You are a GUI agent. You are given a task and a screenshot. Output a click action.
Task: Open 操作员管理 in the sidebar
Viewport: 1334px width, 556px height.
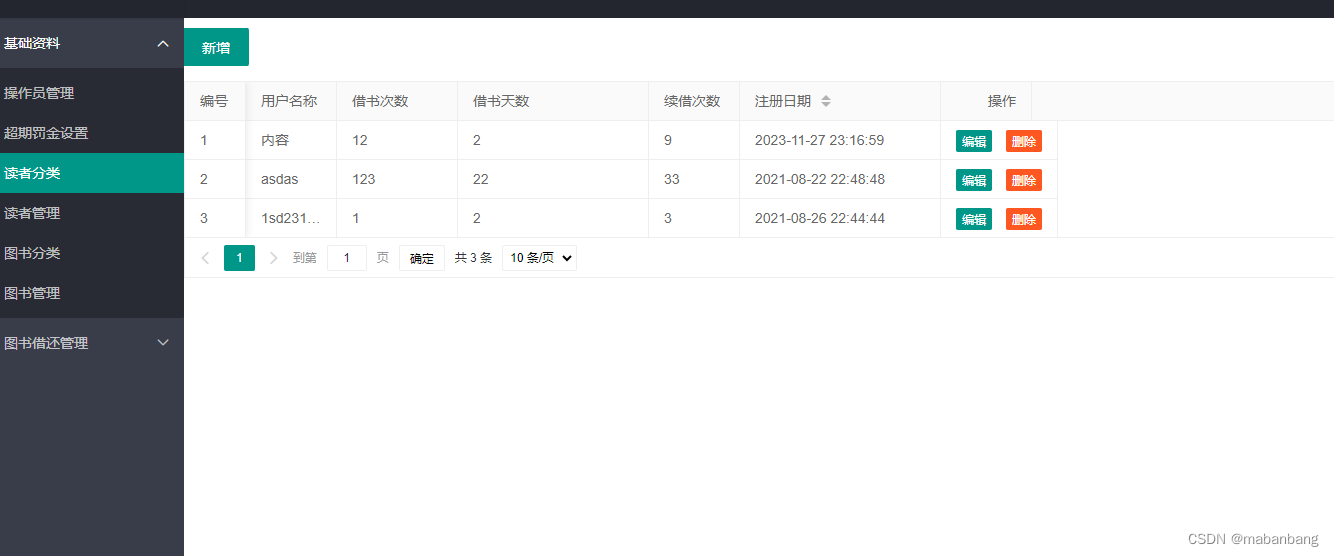[x=92, y=93]
